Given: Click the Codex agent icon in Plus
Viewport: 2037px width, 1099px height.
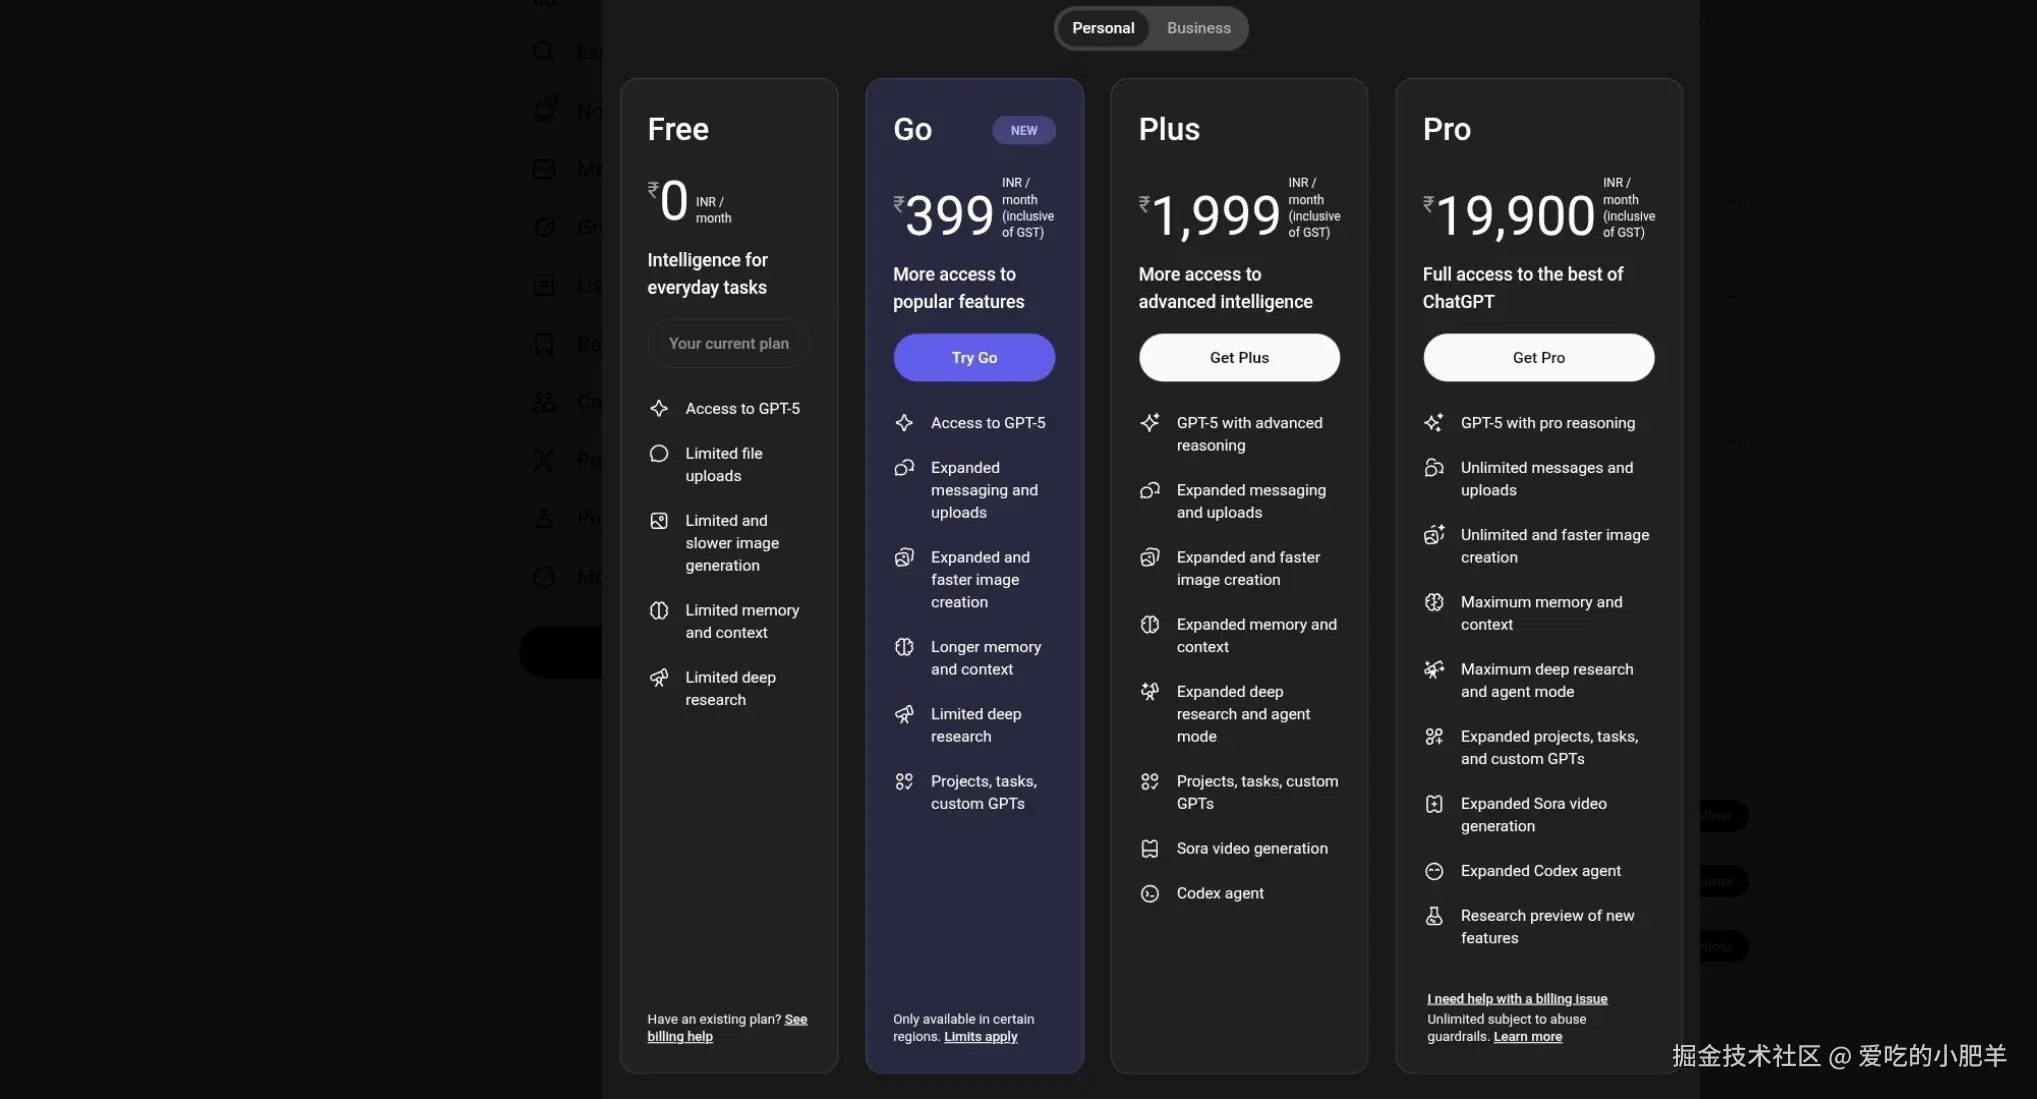Looking at the screenshot, I should pyautogui.click(x=1150, y=893).
